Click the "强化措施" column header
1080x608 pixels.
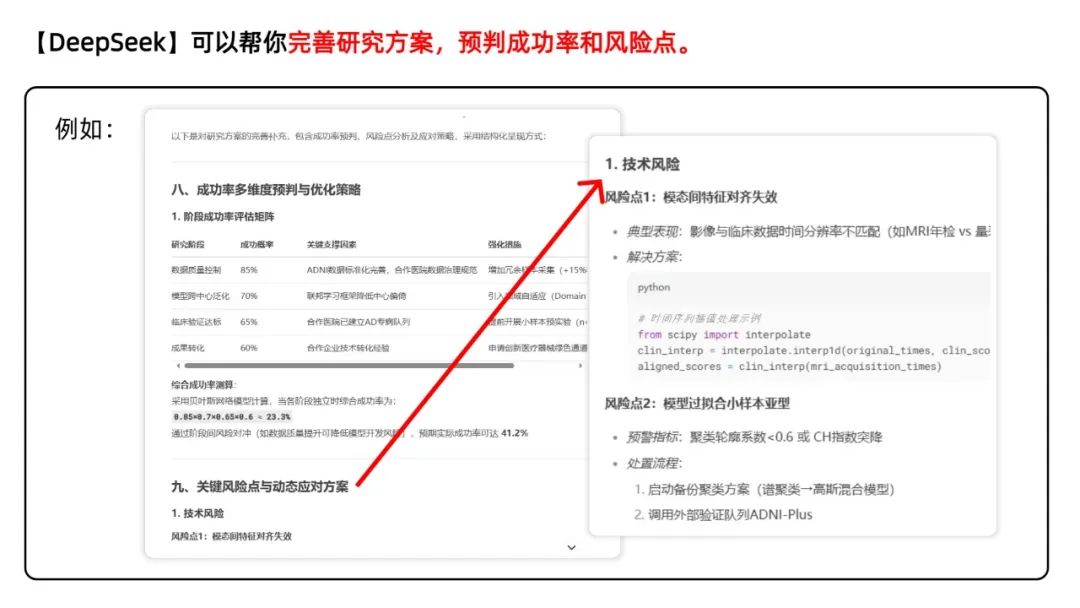pos(504,244)
